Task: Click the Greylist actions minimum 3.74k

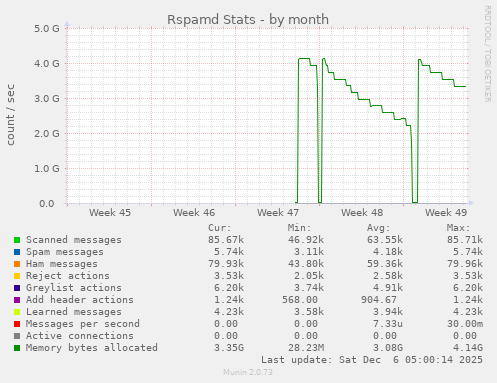Action: pos(309,288)
